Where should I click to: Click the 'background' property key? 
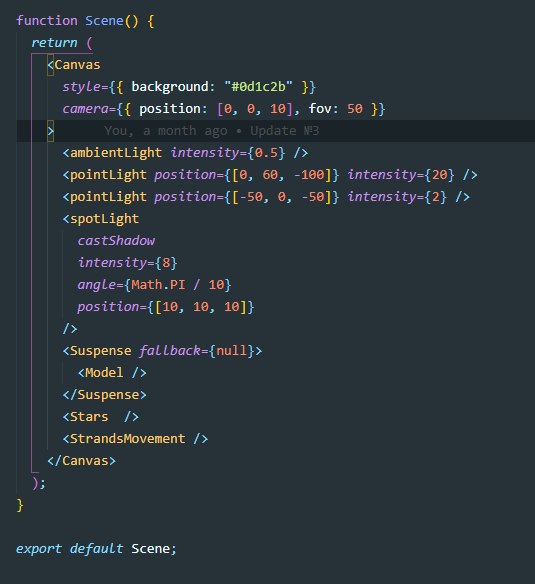[170, 87]
